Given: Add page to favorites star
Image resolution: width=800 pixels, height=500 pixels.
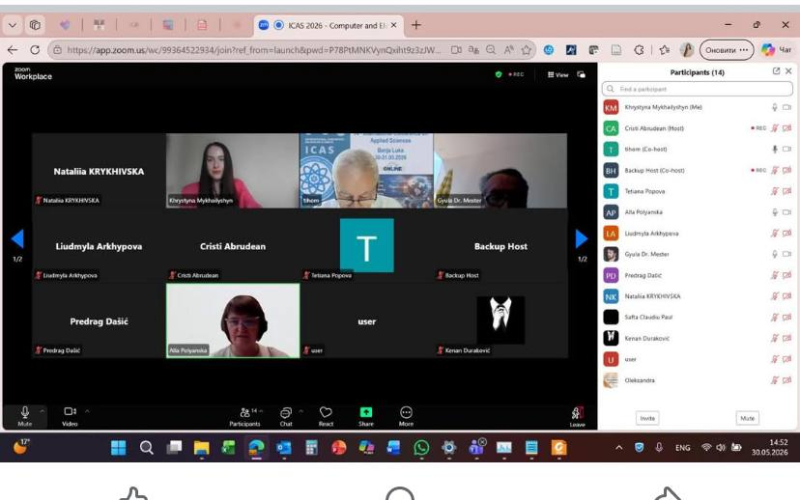Looking at the screenshot, I should coord(526,50).
